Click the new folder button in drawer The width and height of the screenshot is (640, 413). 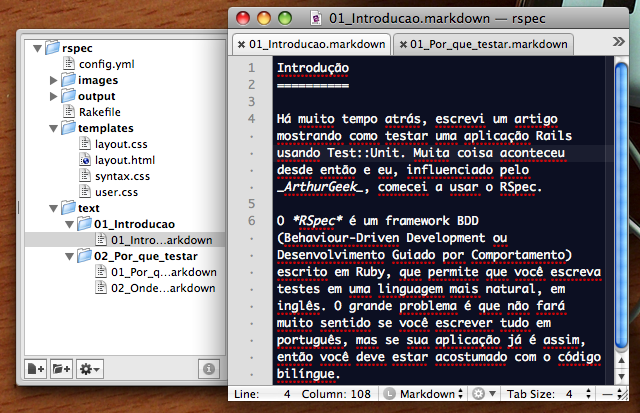[x=62, y=369]
